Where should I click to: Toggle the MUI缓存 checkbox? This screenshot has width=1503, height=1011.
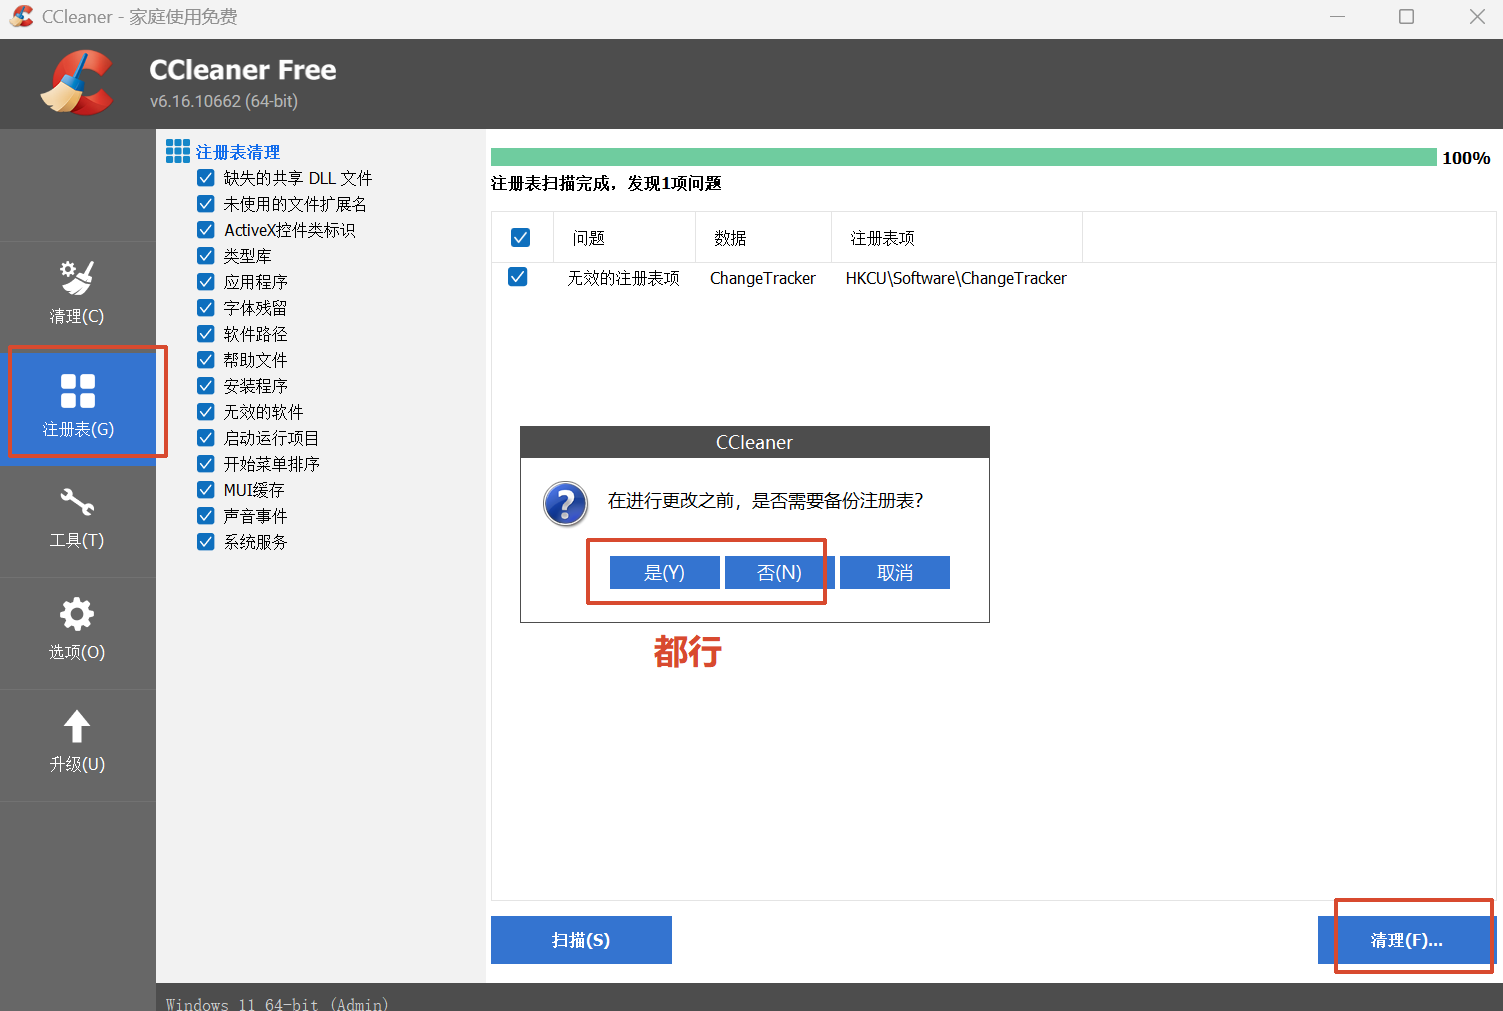tap(206, 490)
